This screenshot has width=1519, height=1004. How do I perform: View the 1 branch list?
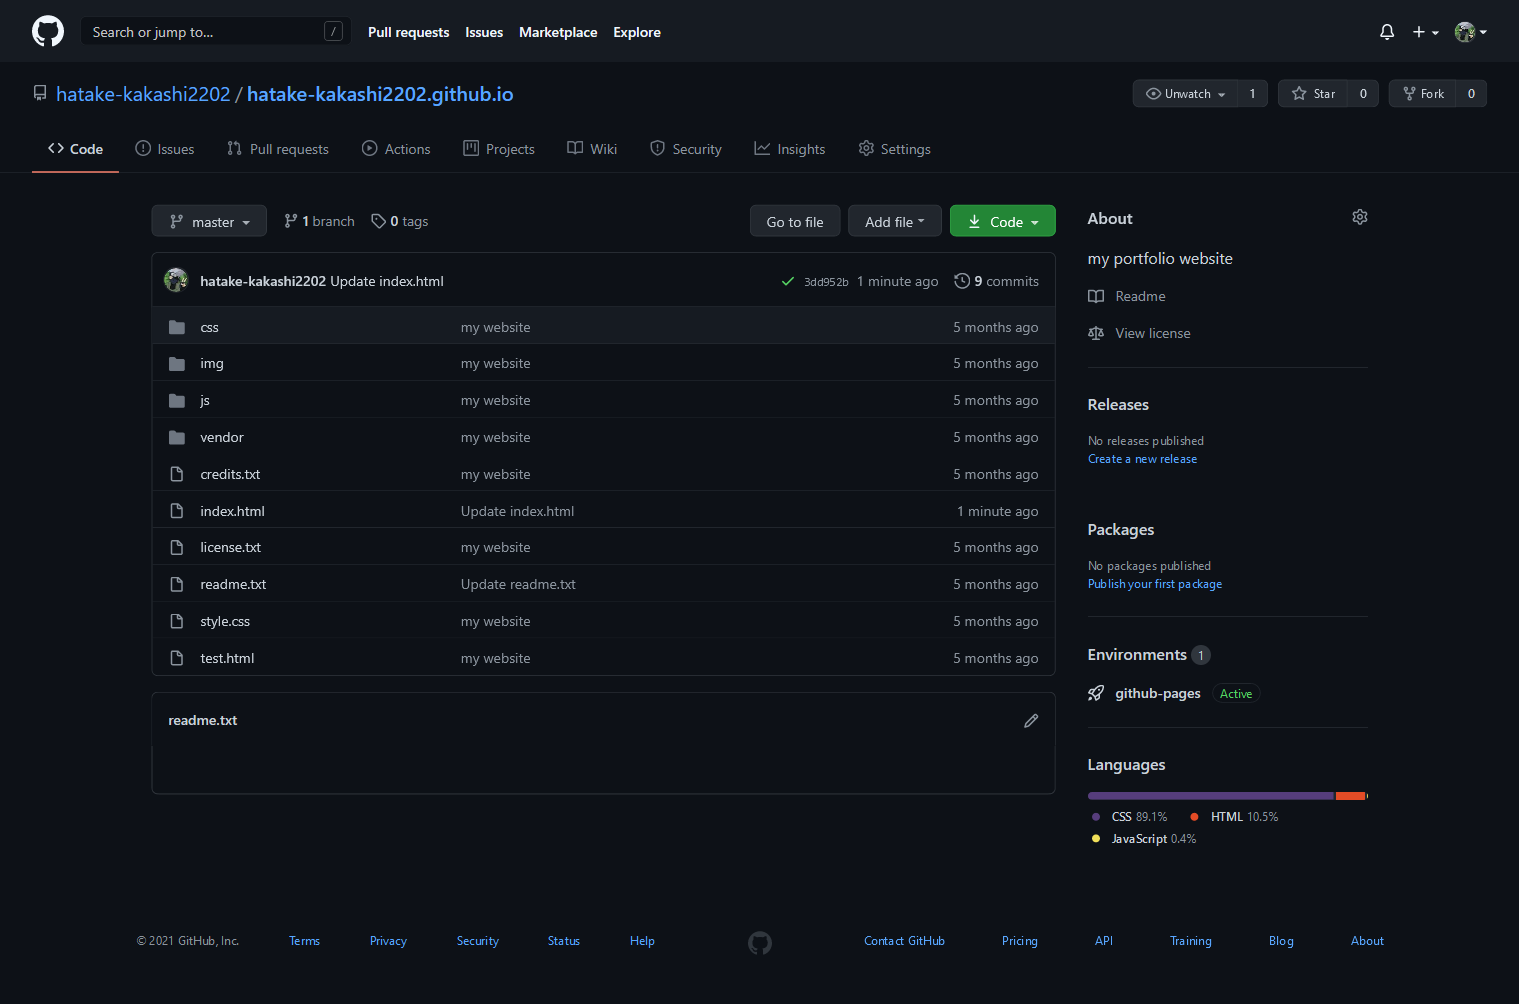(319, 221)
